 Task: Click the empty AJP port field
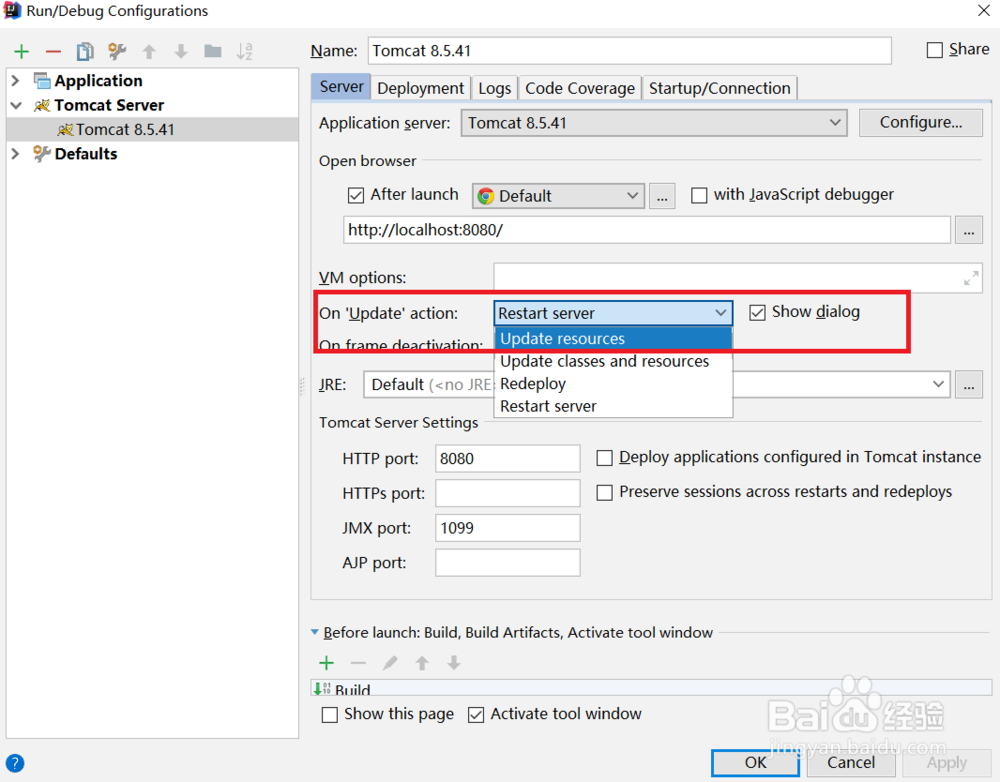pyautogui.click(x=508, y=563)
